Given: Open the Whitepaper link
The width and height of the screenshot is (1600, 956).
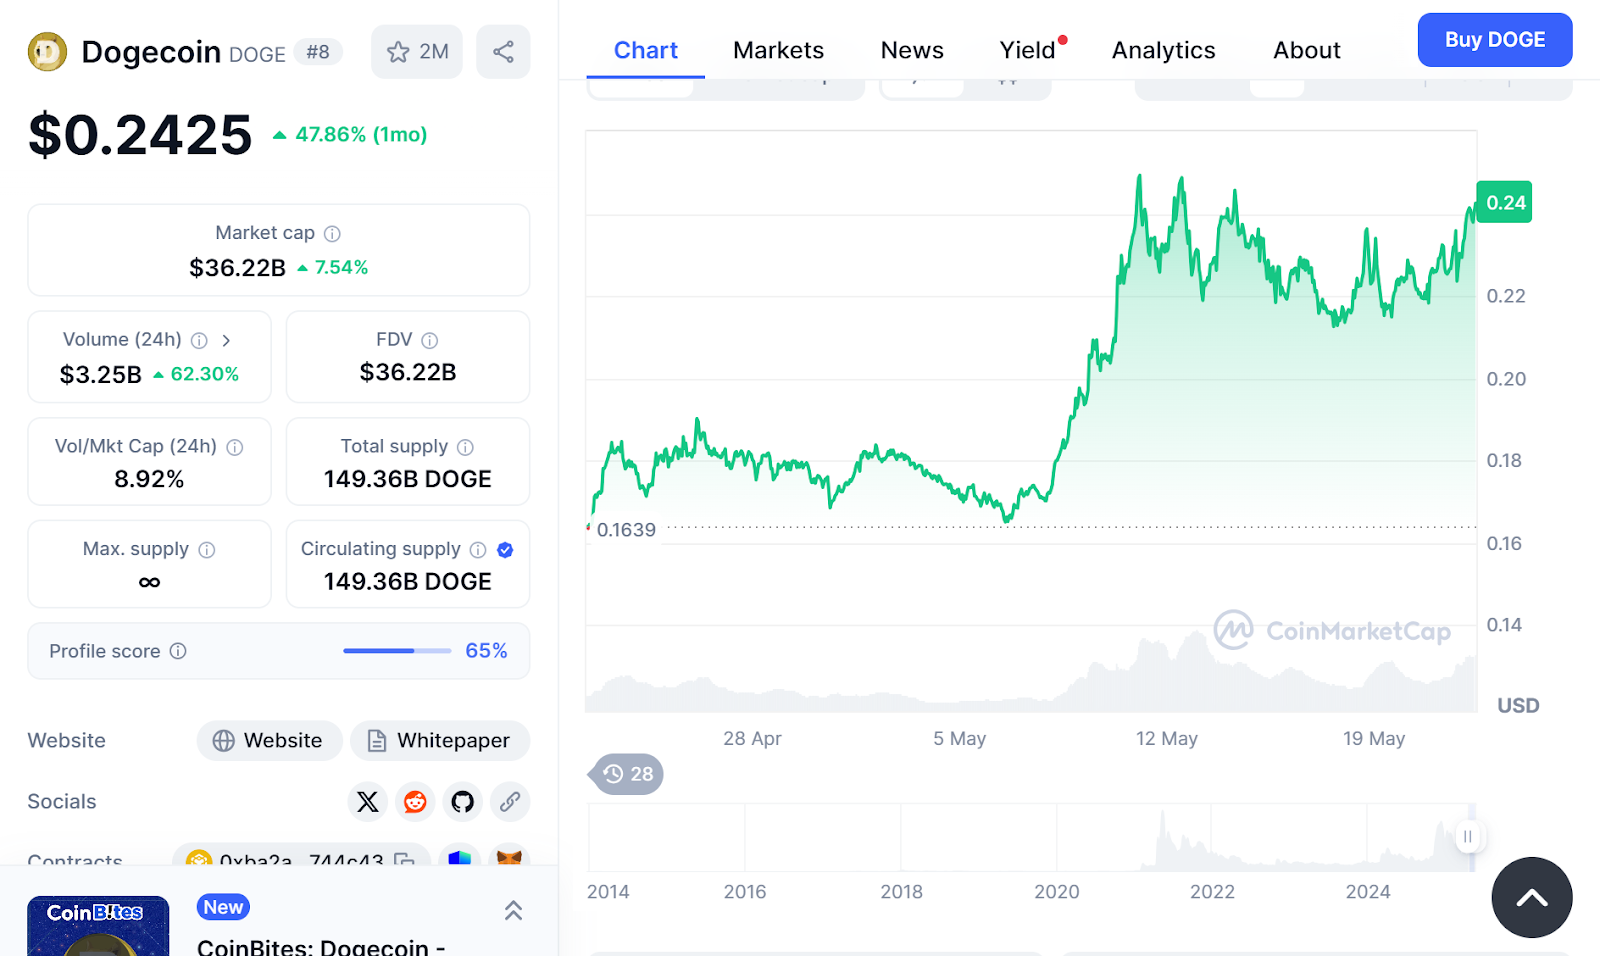Looking at the screenshot, I should [440, 741].
